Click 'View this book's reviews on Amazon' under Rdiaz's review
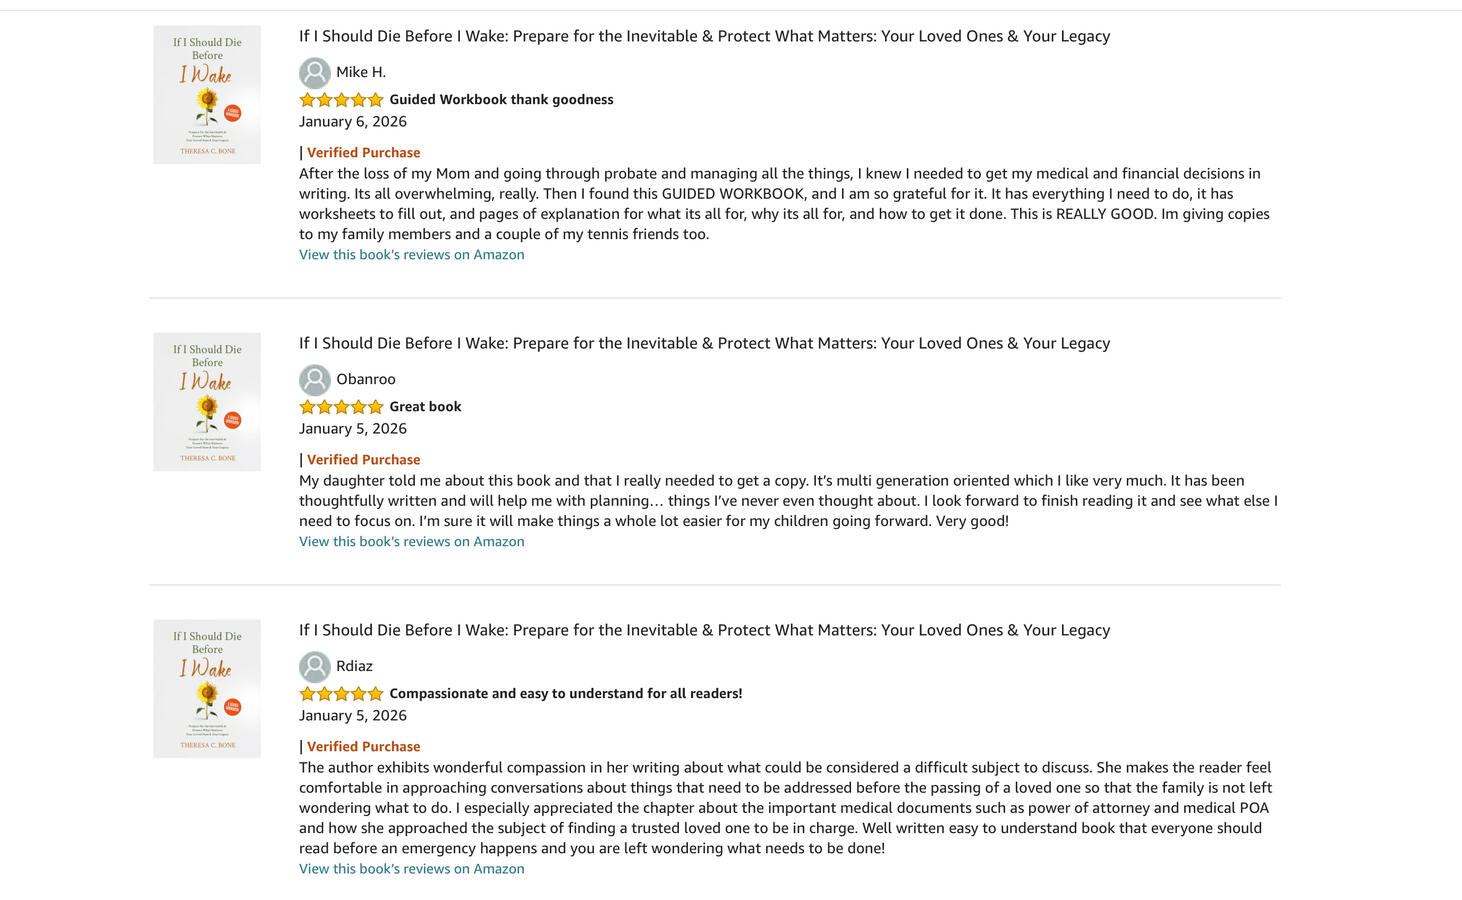This screenshot has height=900, width=1462. (x=411, y=869)
